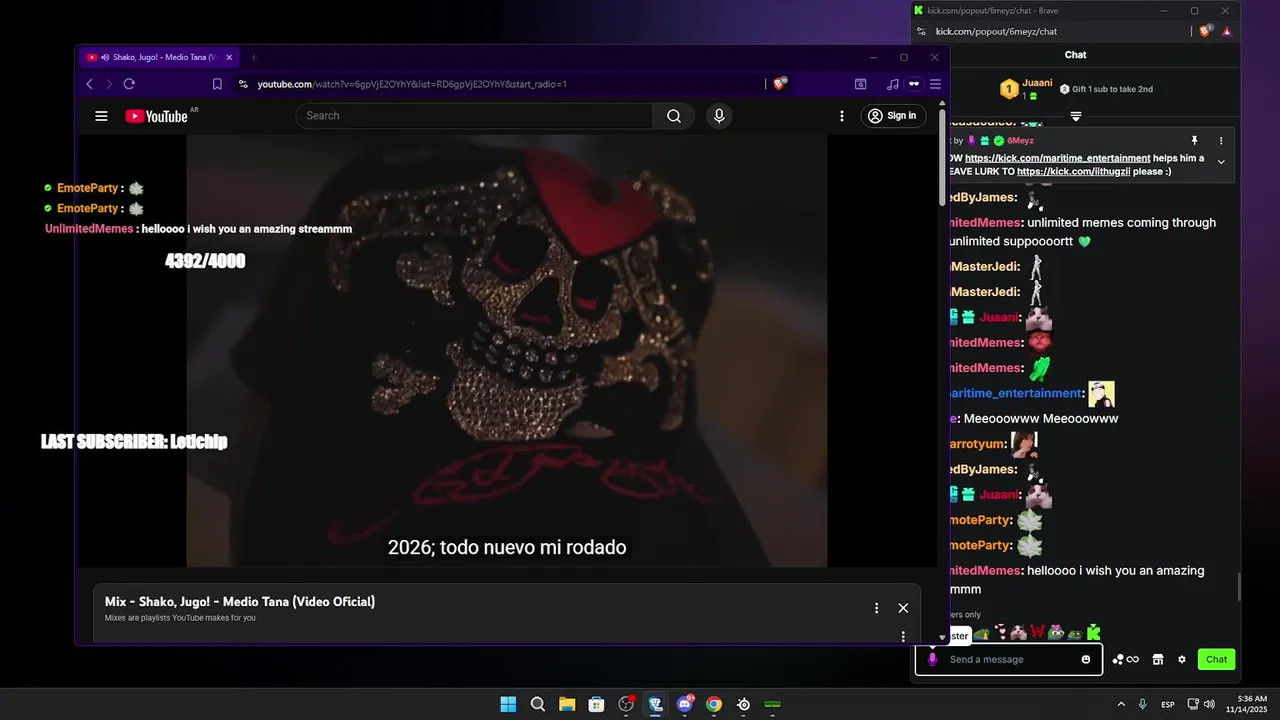This screenshot has width=1280, height=720.
Task: Open a new tab in YouTube window
Action: 253,57
